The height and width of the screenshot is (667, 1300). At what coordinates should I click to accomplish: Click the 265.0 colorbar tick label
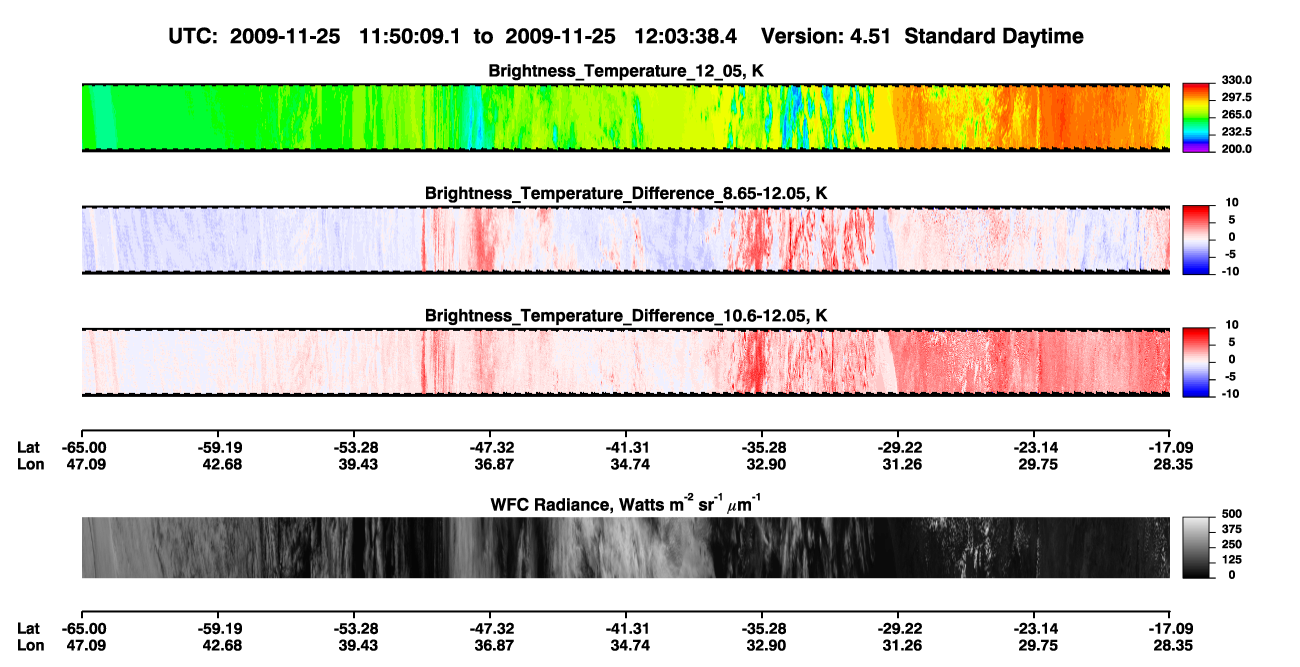[x=1237, y=114]
